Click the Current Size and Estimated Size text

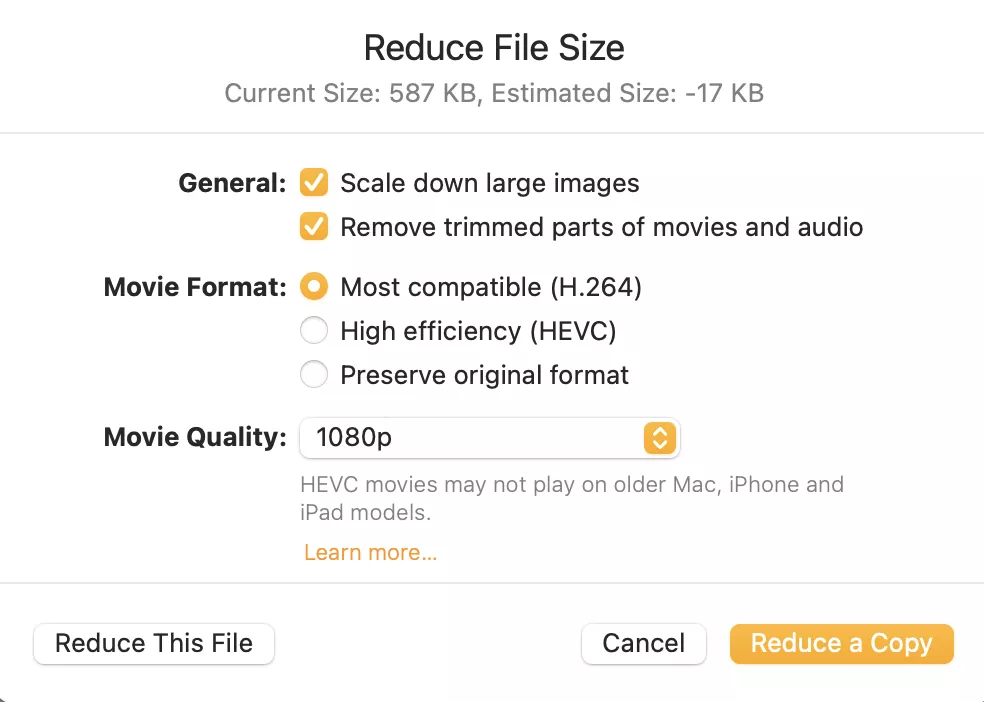click(x=494, y=94)
